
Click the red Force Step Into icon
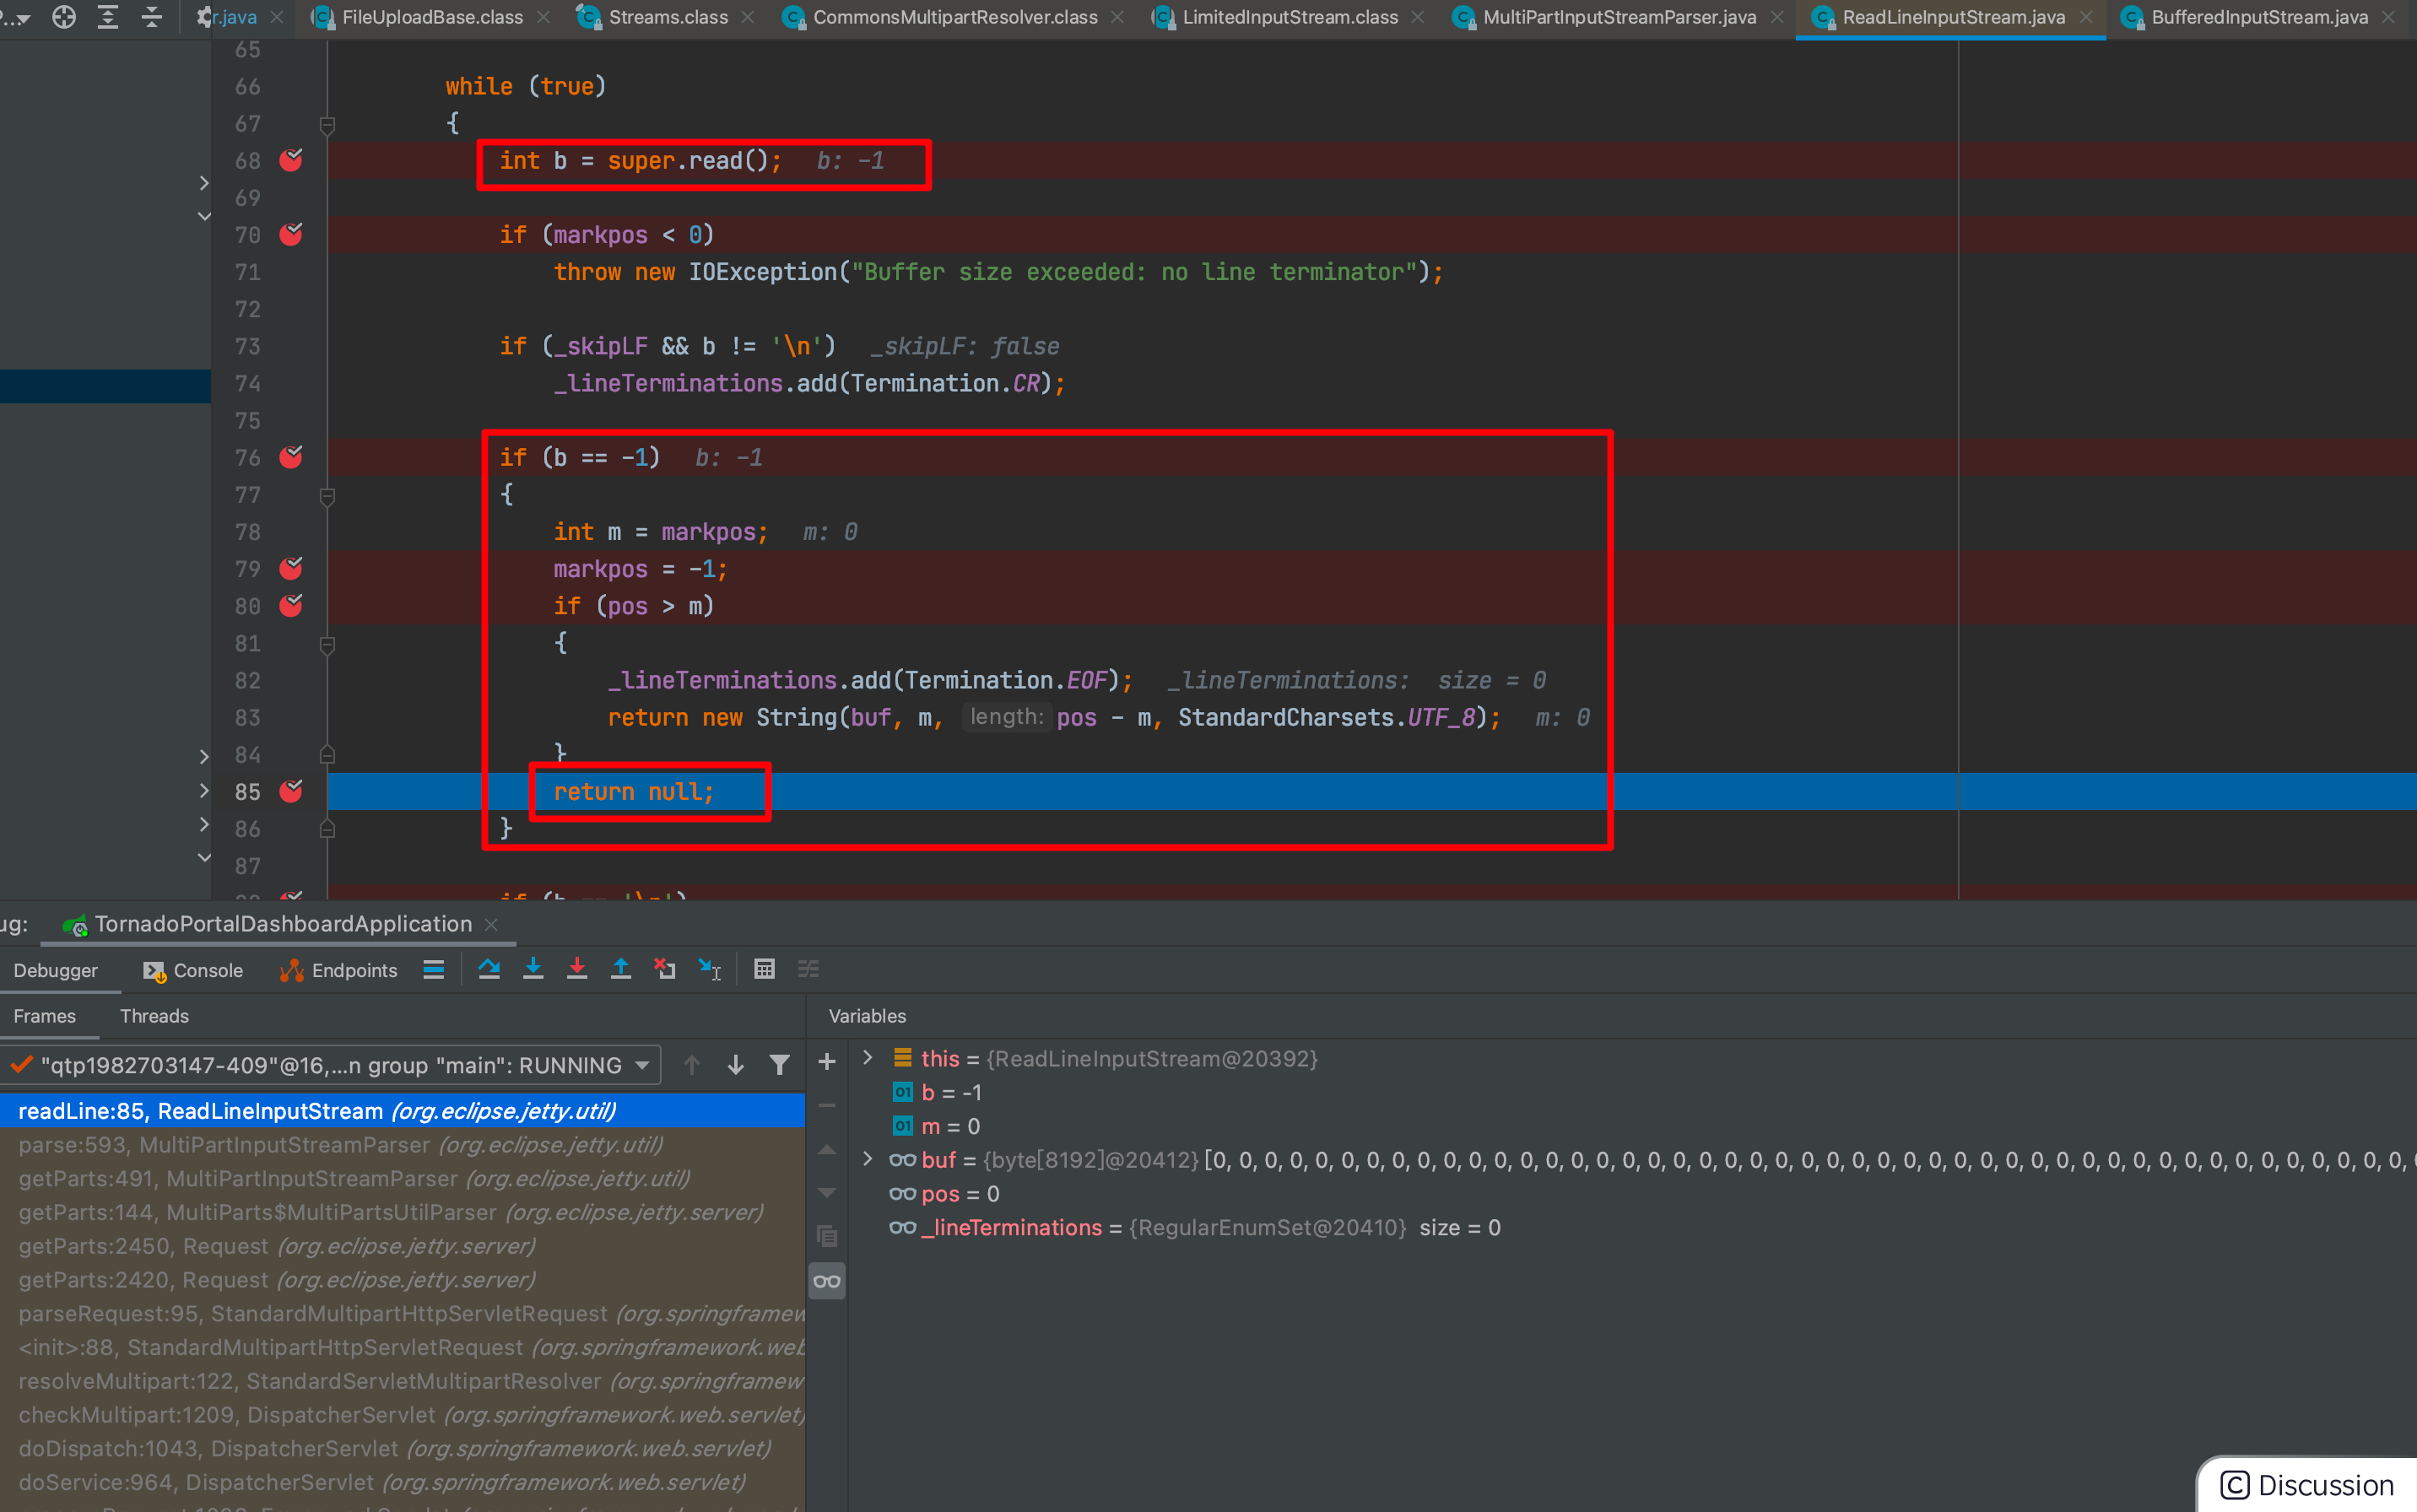point(577,969)
